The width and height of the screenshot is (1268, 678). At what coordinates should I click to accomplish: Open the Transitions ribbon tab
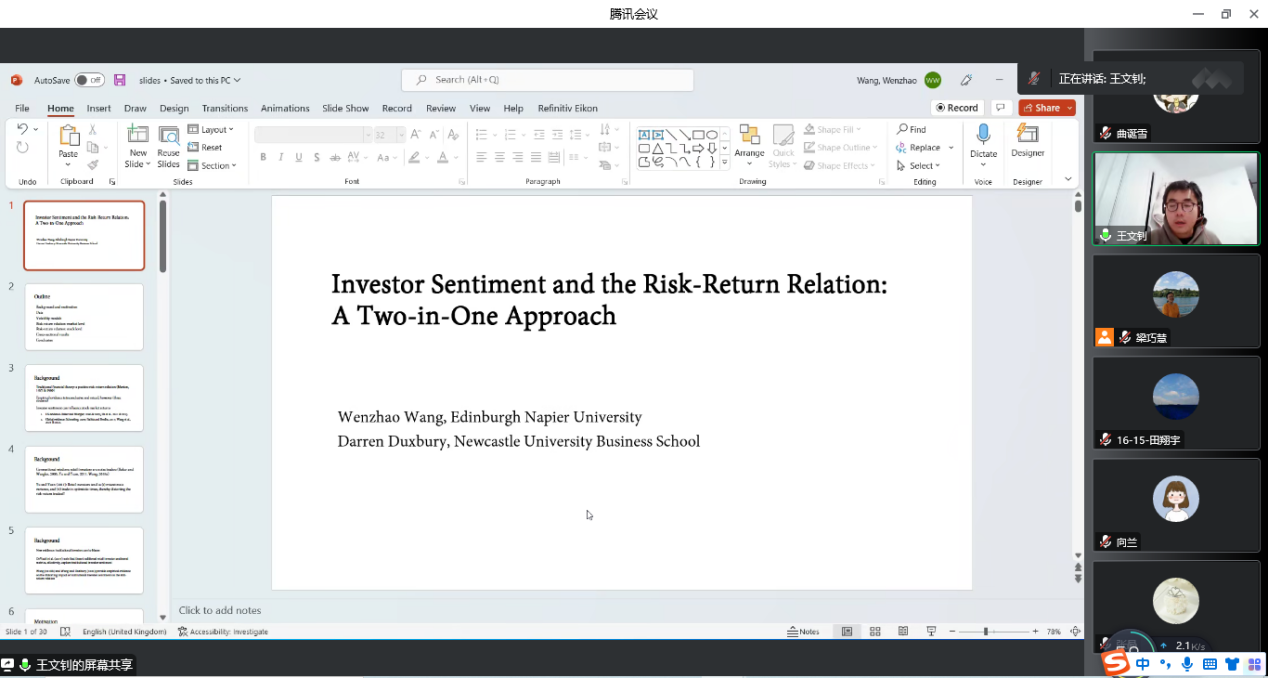pos(224,108)
